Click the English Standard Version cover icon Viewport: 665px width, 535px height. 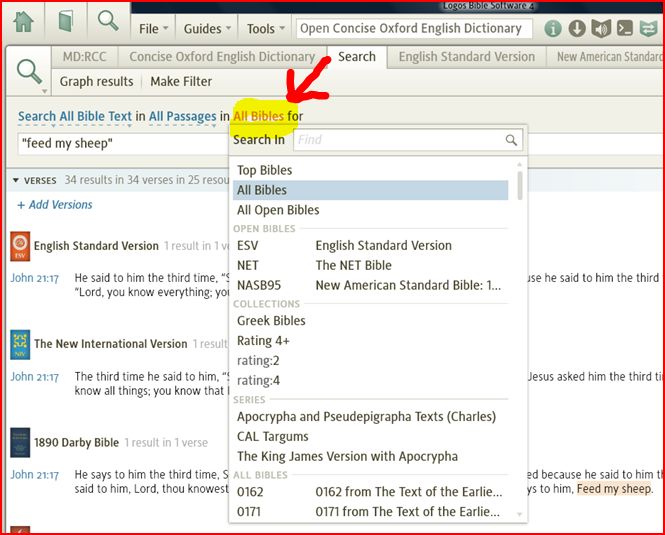(x=20, y=246)
